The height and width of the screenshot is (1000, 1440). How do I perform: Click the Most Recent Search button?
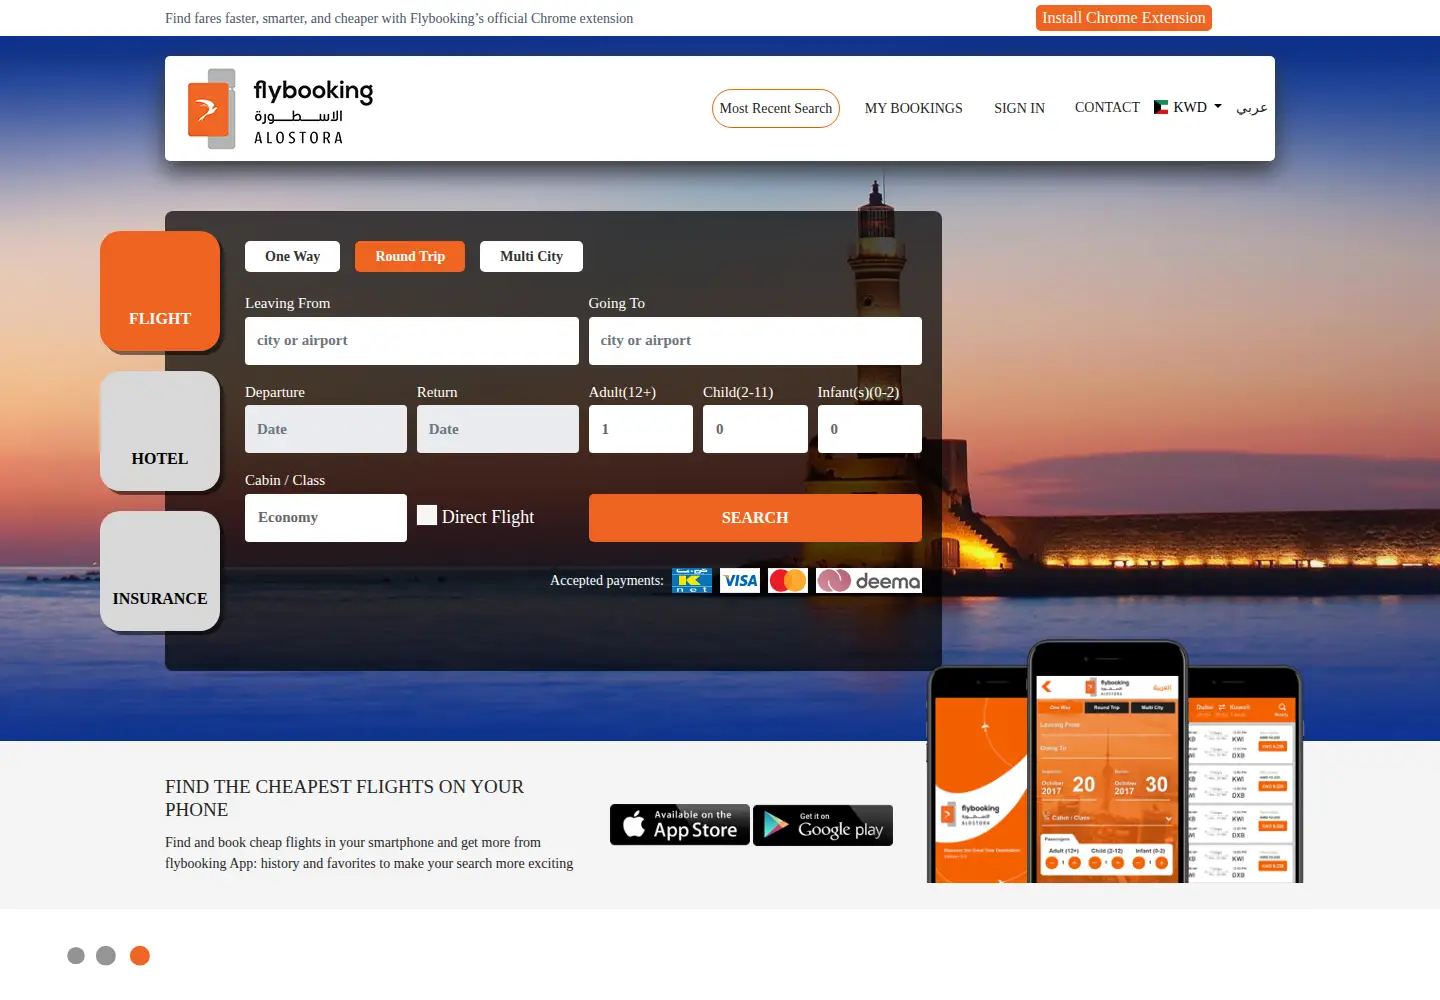click(x=776, y=108)
